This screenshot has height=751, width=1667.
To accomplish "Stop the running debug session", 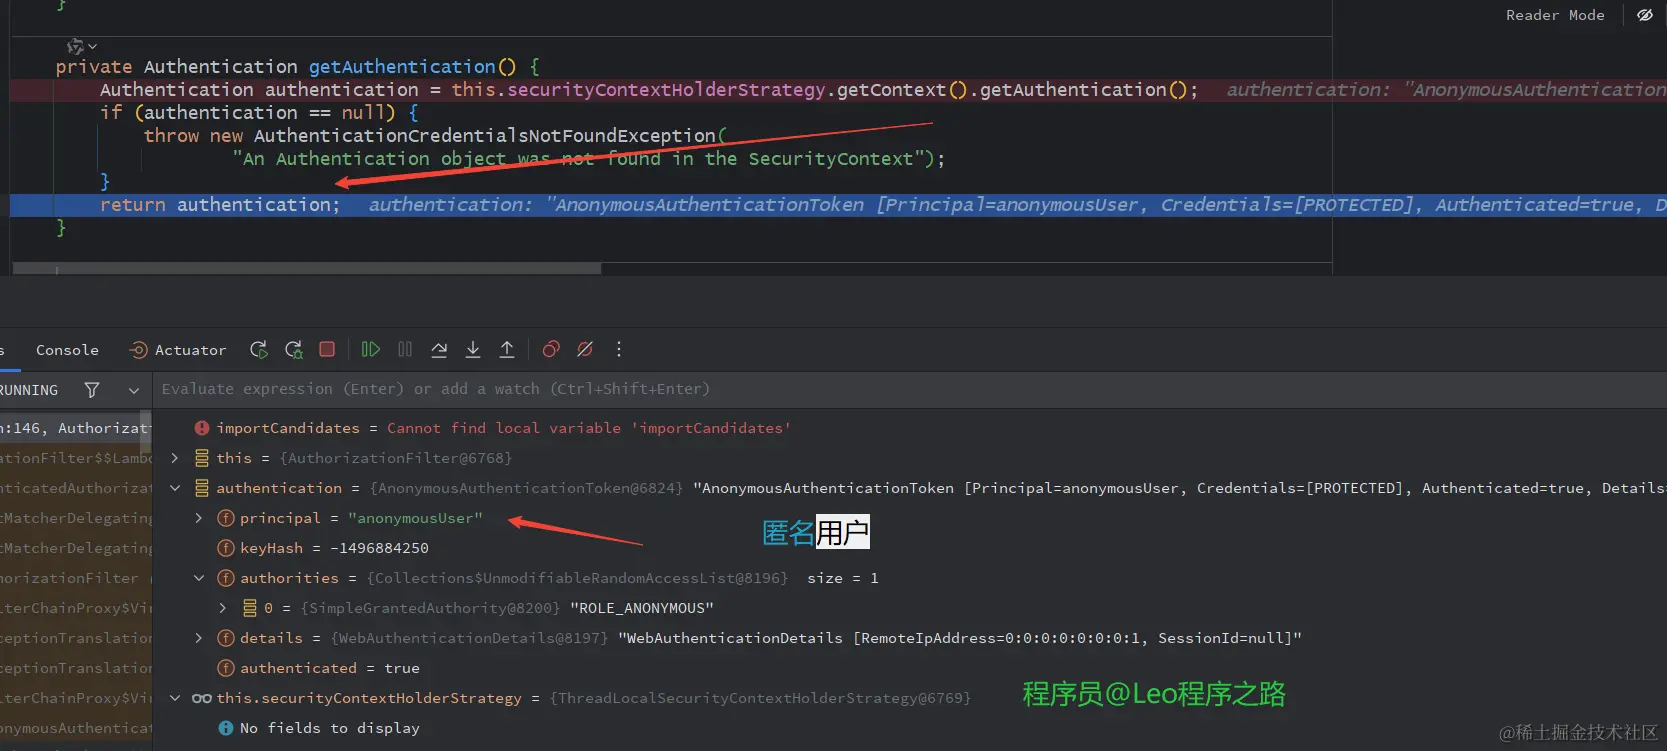I will (x=327, y=349).
